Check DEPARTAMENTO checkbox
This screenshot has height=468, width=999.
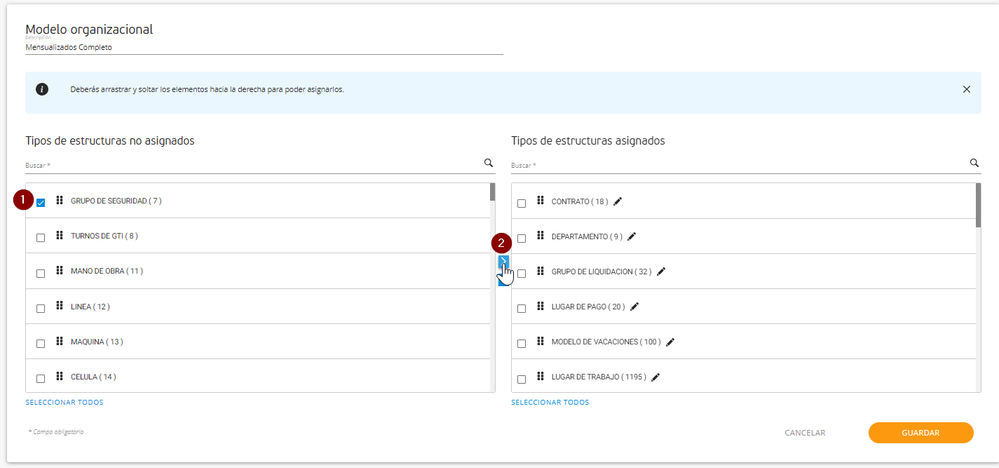pyautogui.click(x=521, y=238)
